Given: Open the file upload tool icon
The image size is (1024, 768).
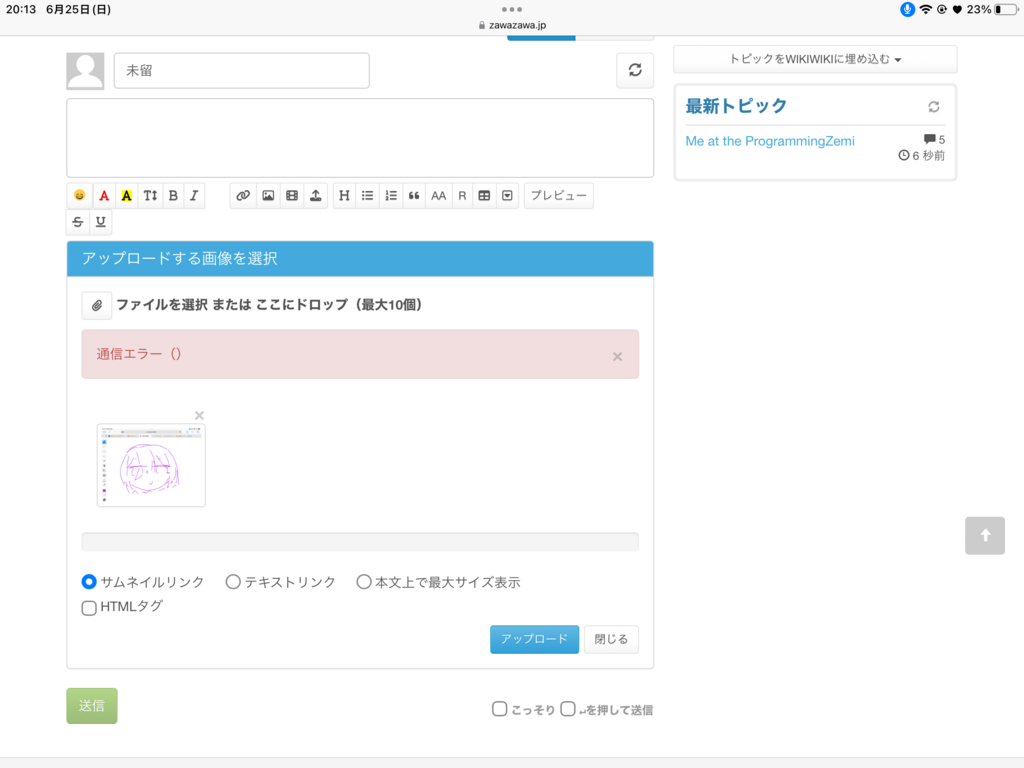Looking at the screenshot, I should (x=315, y=195).
